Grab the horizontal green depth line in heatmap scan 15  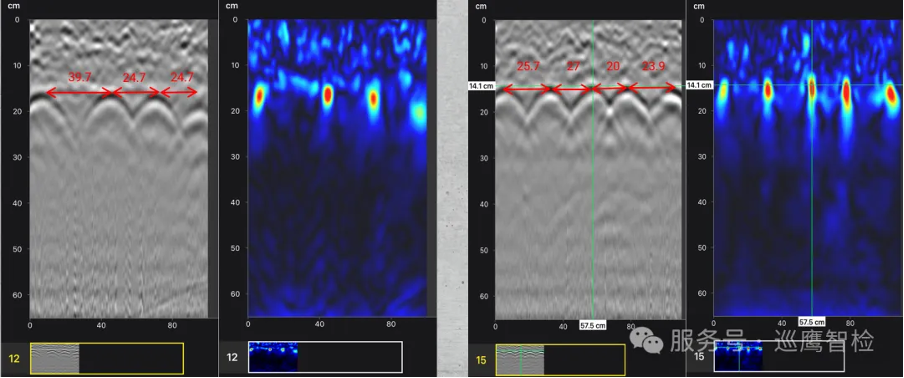point(807,85)
